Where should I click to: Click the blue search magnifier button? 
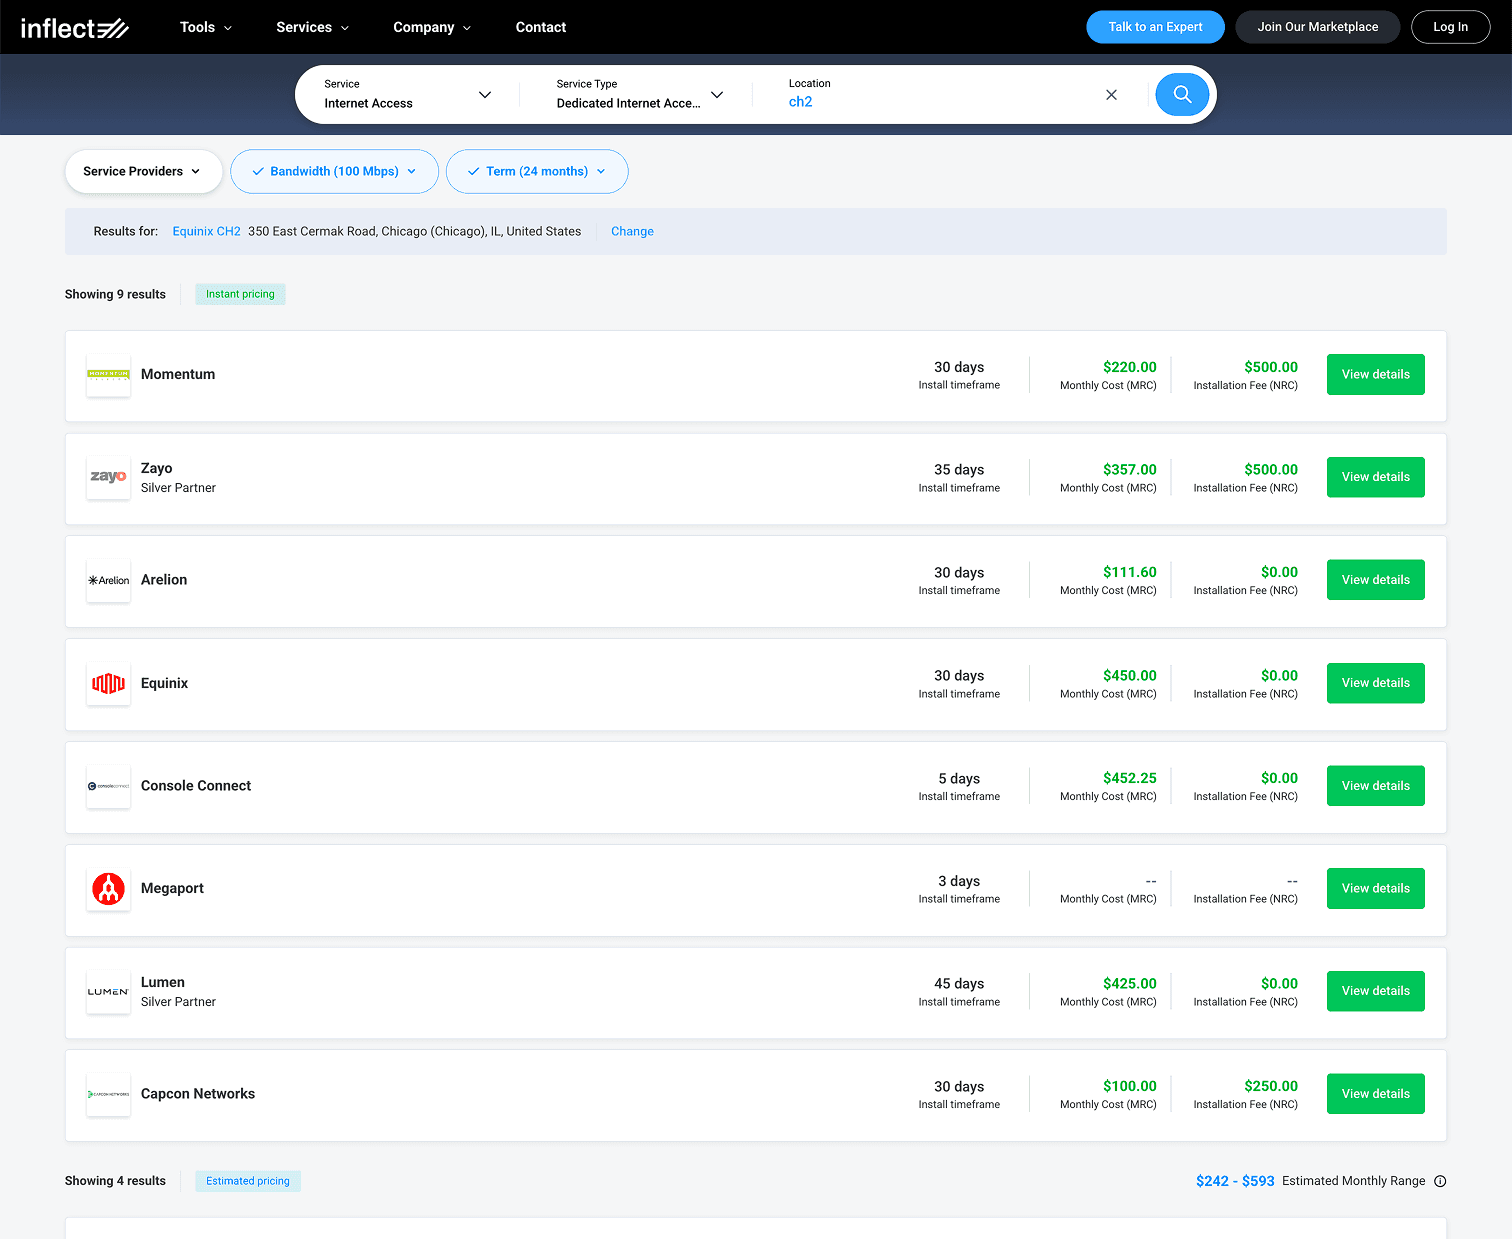[1182, 95]
